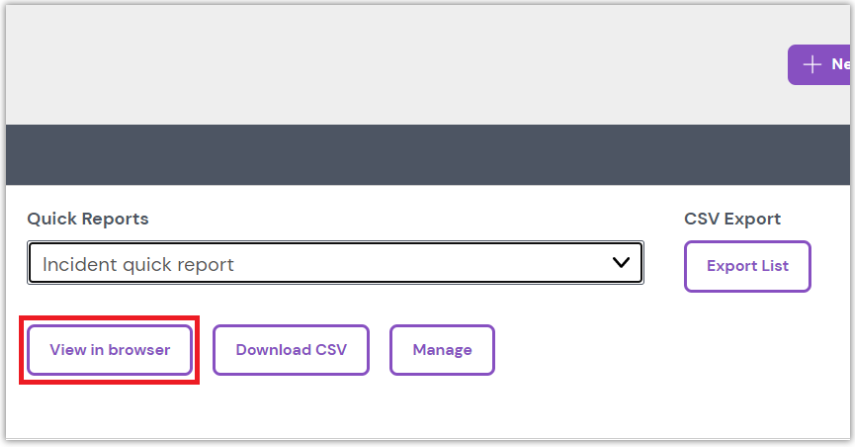
Task: Open the Manage quick reports button
Action: pos(442,350)
